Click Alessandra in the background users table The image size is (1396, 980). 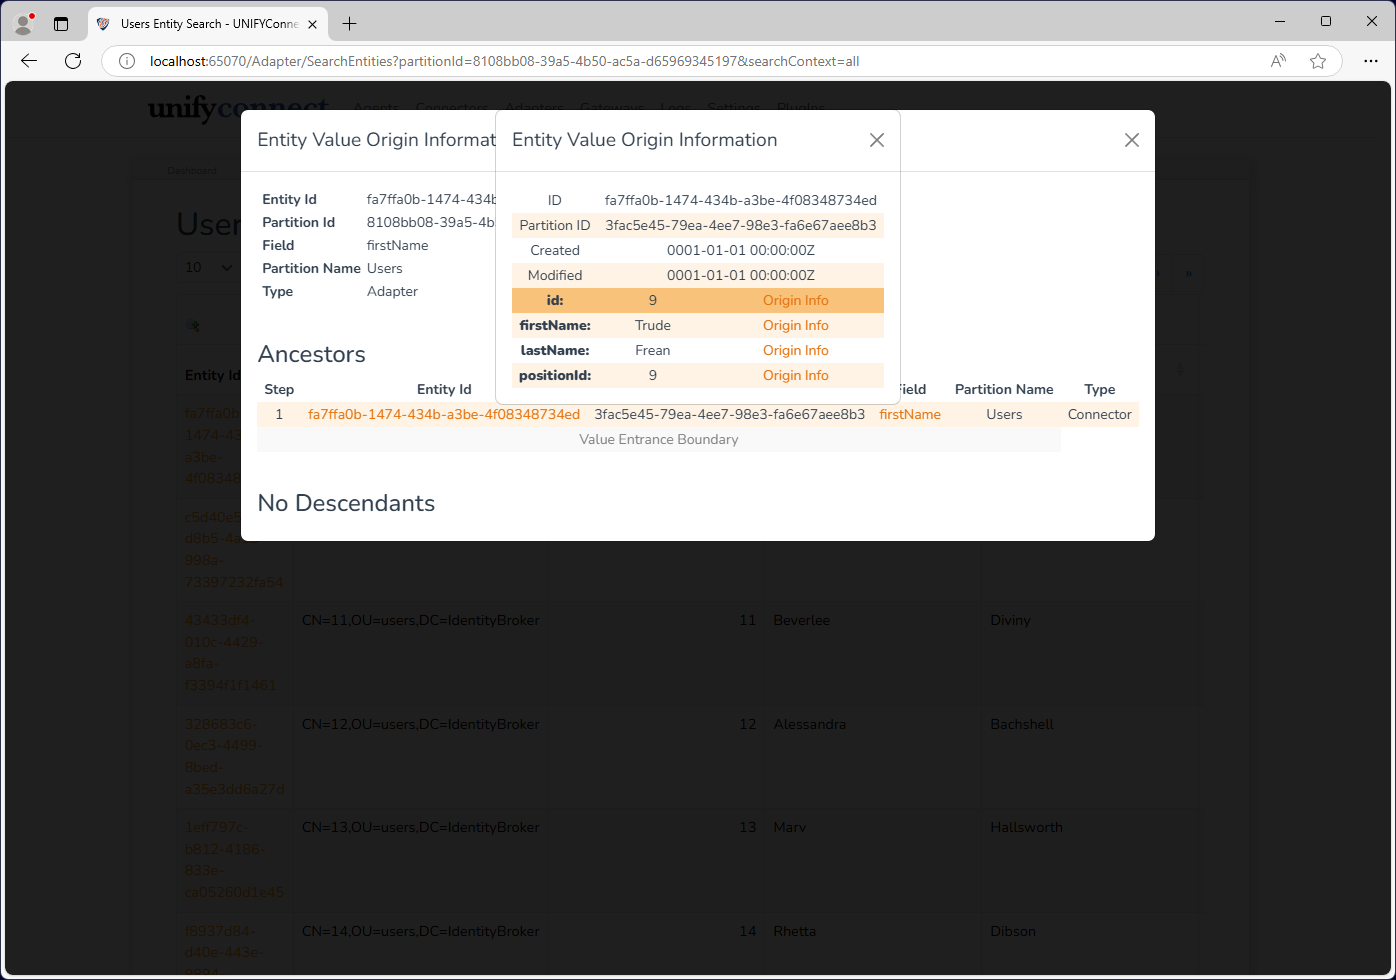coord(810,724)
